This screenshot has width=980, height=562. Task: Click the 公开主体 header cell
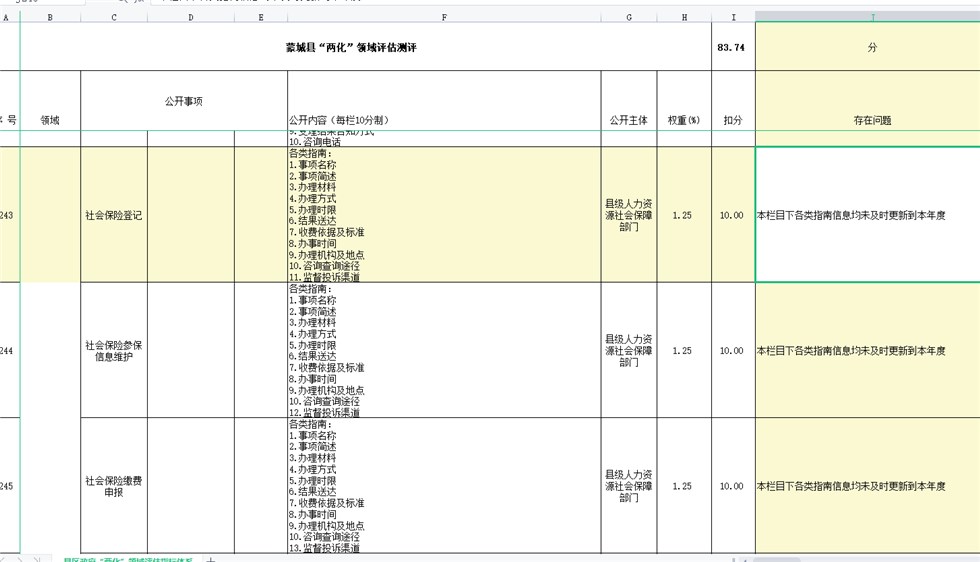[629, 120]
